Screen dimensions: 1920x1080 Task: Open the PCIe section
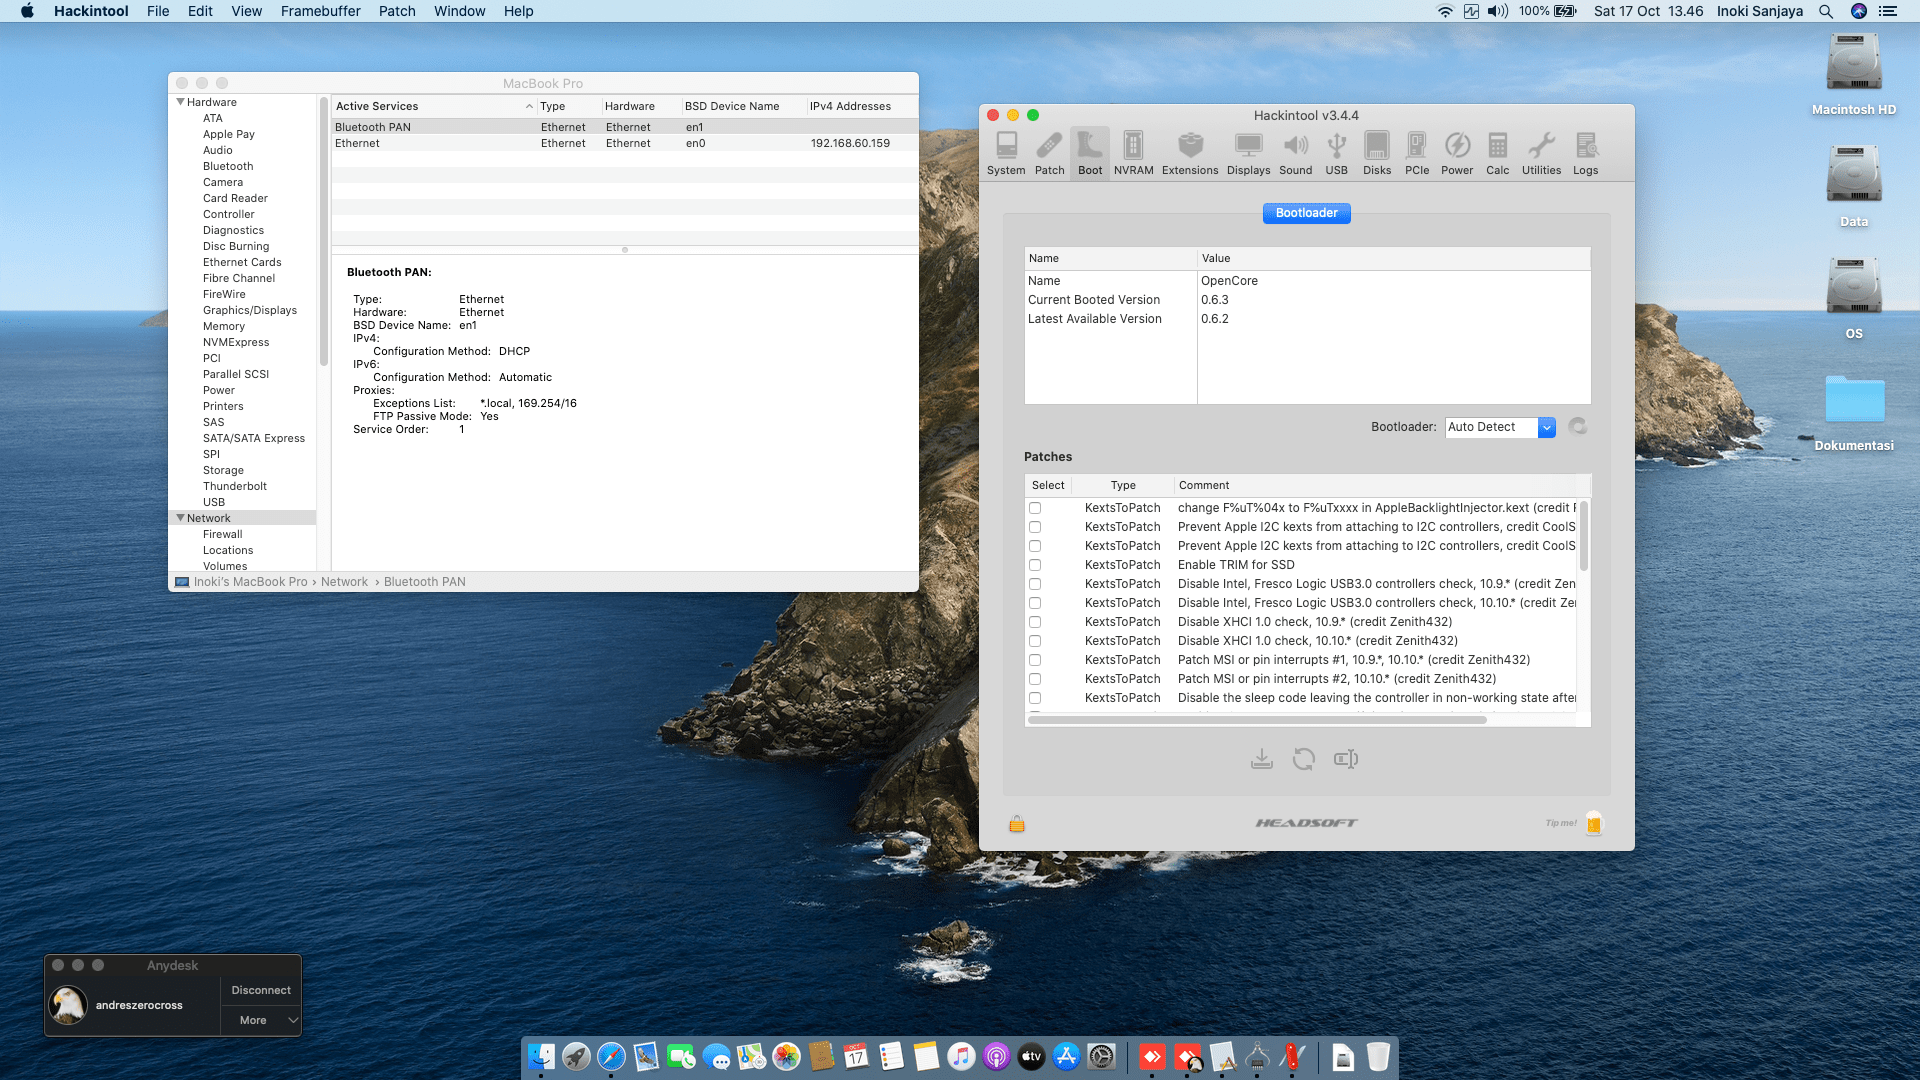click(1417, 154)
